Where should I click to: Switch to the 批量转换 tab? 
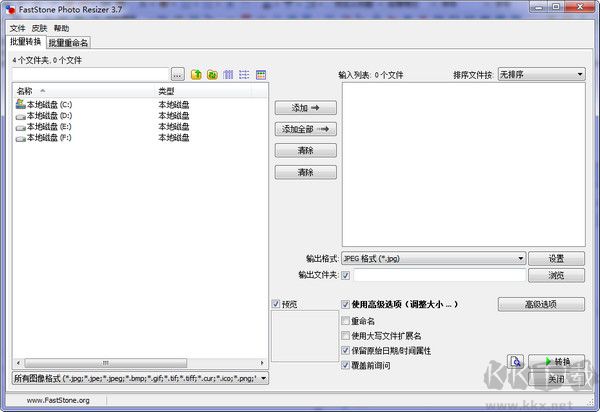tap(26, 42)
